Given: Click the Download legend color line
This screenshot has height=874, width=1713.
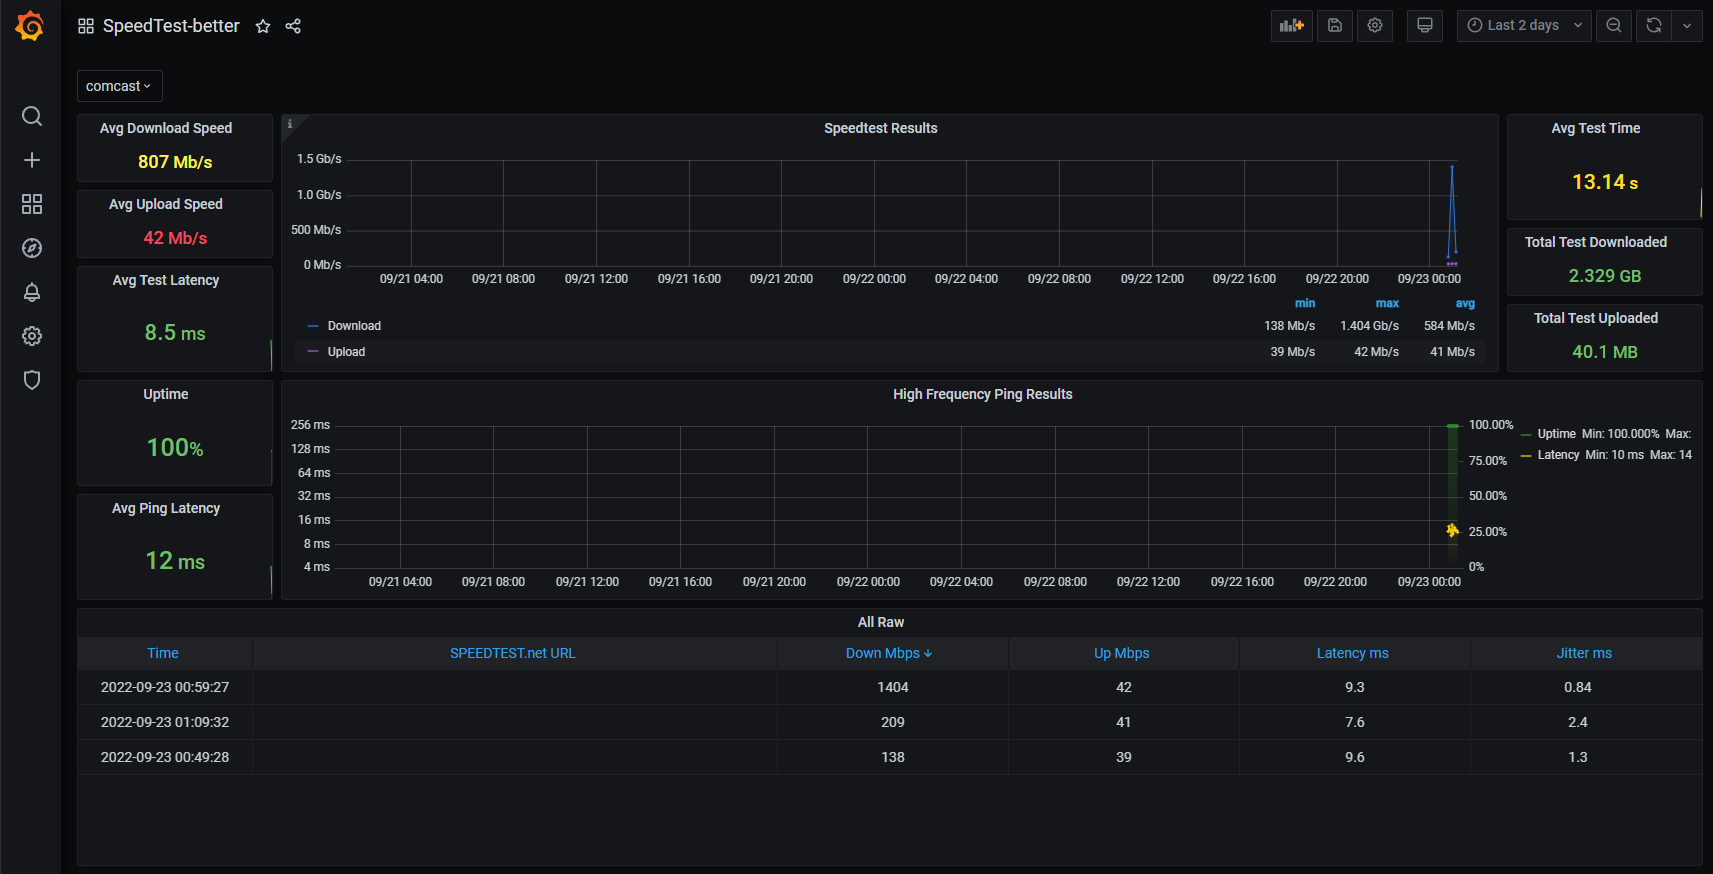Looking at the screenshot, I should (x=313, y=326).
